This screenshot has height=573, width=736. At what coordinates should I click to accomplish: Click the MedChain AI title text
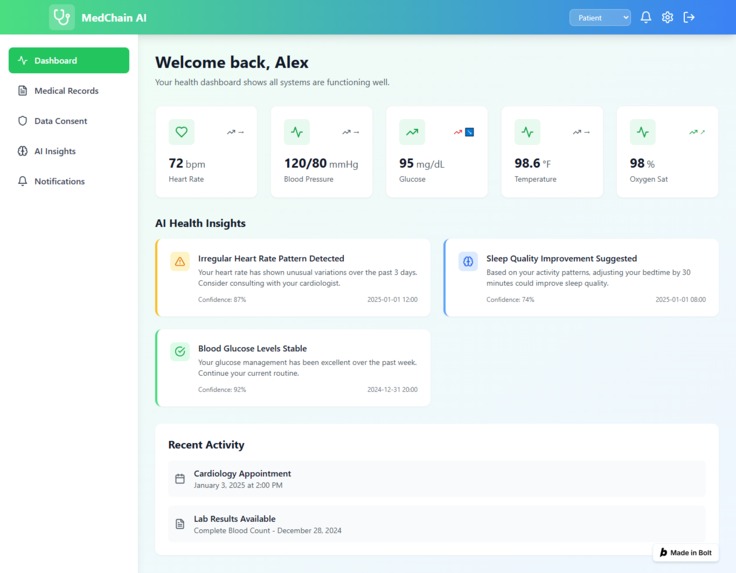pyautogui.click(x=114, y=18)
